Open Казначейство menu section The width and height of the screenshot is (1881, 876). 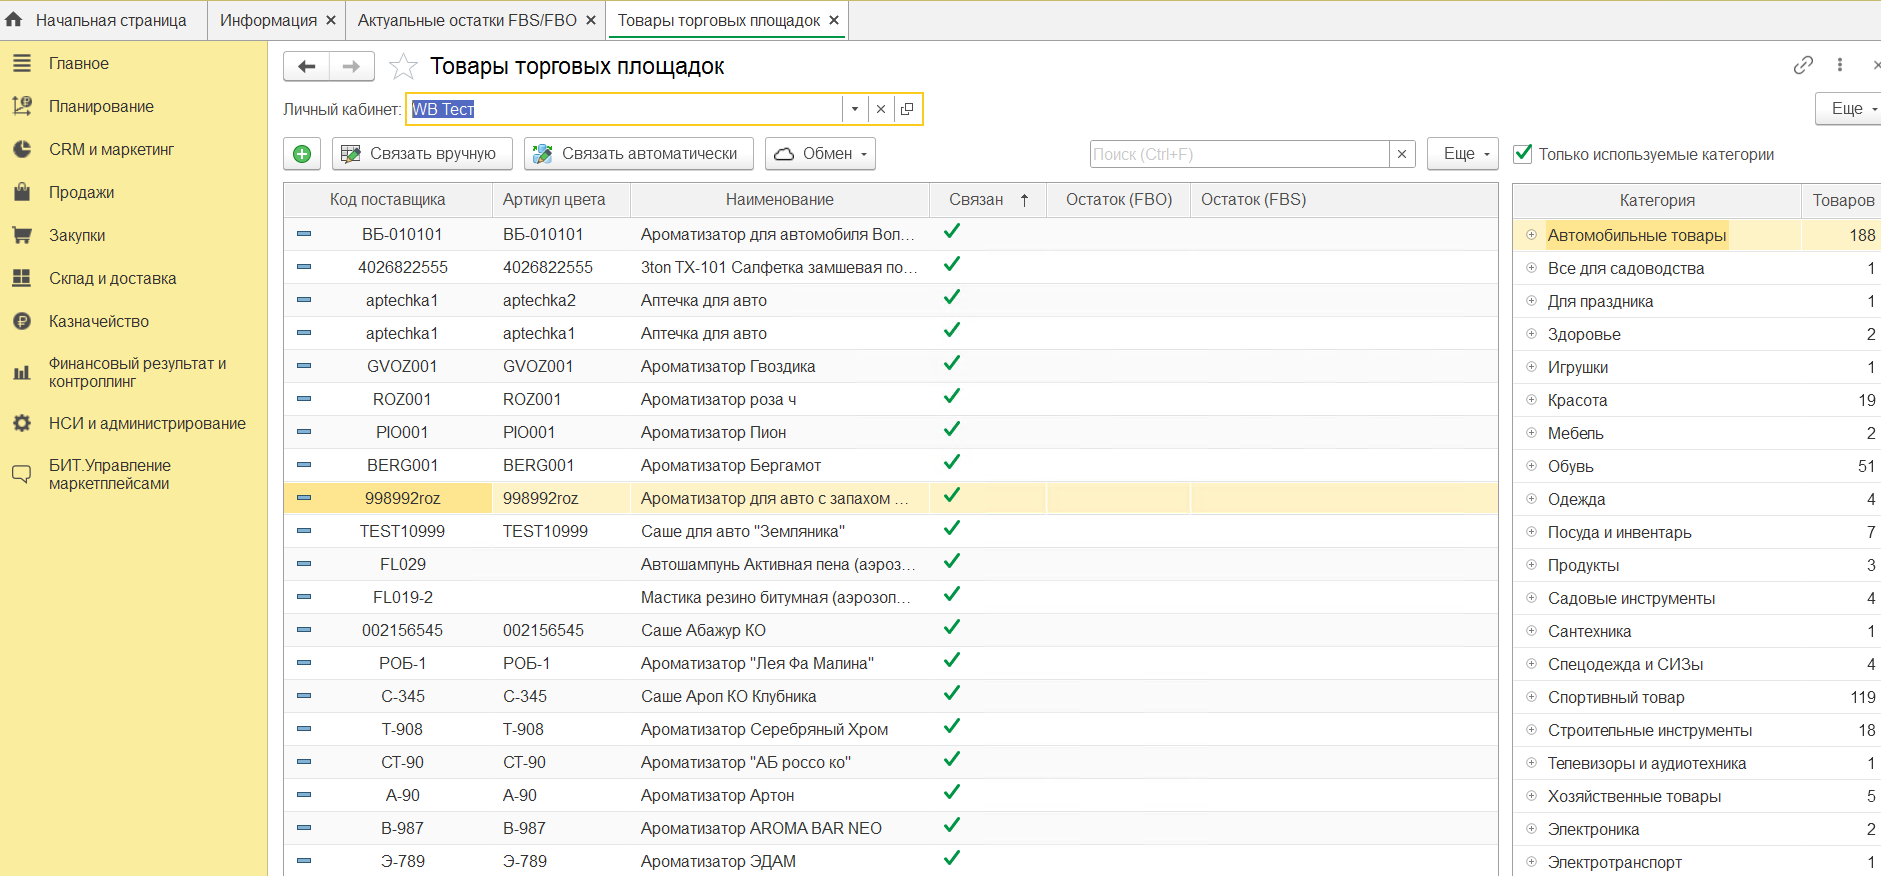pyautogui.click(x=99, y=321)
